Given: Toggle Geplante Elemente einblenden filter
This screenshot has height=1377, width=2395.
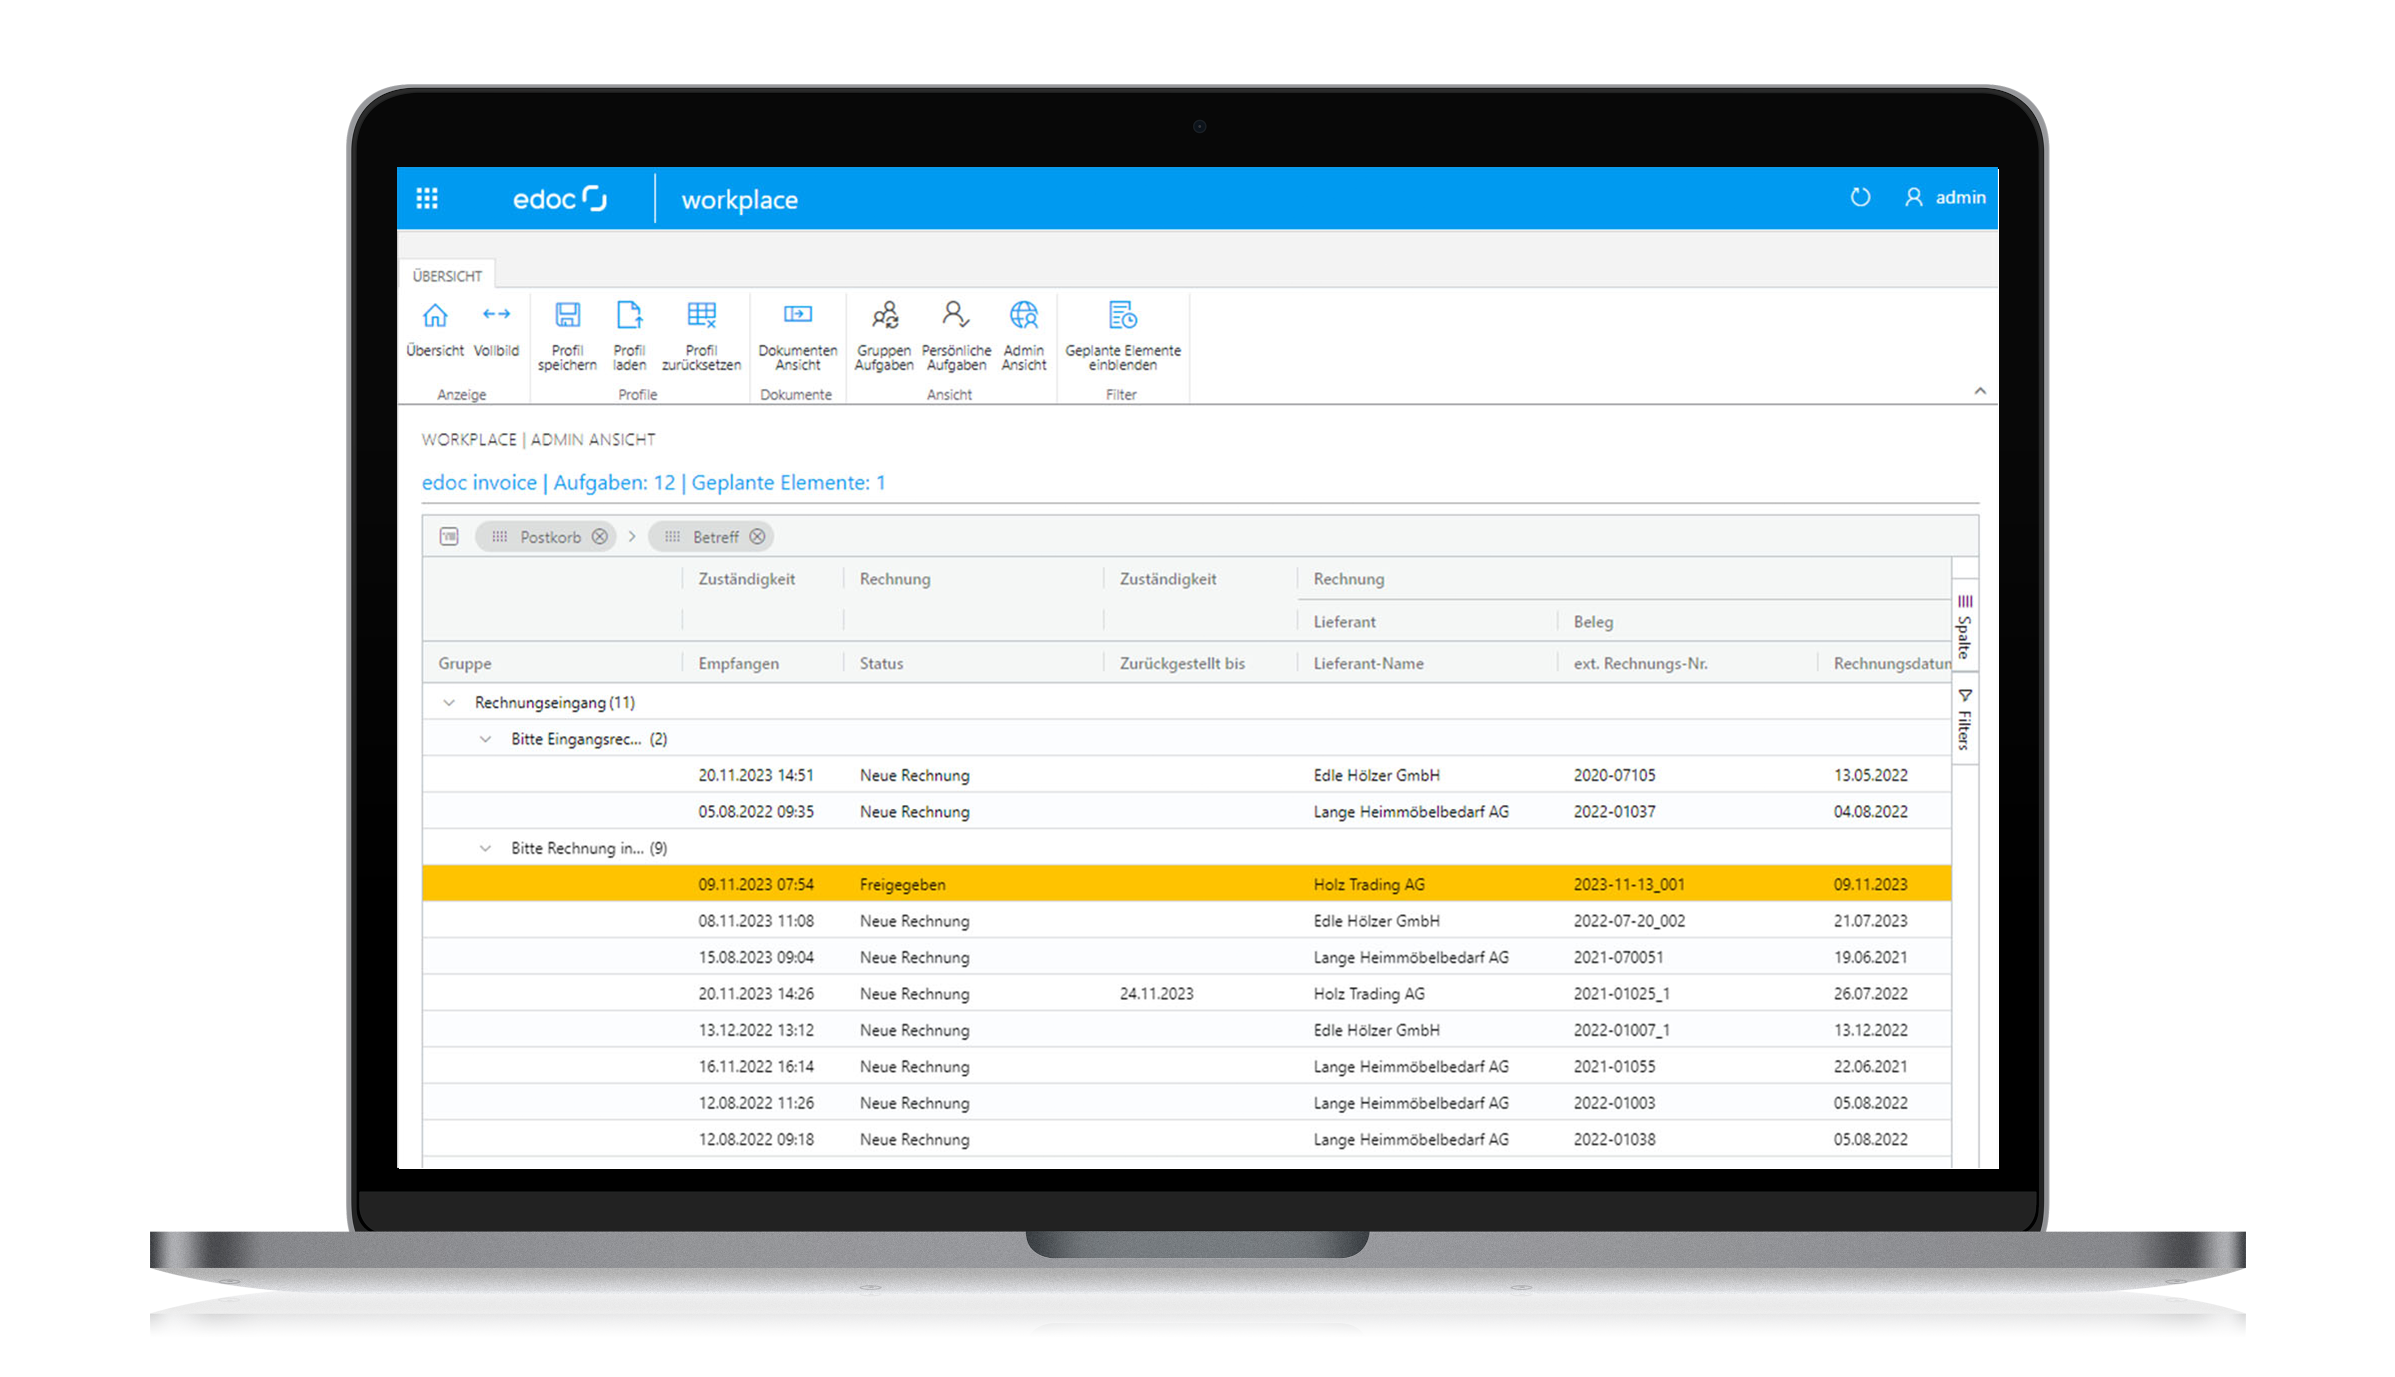Looking at the screenshot, I should click(1122, 317).
